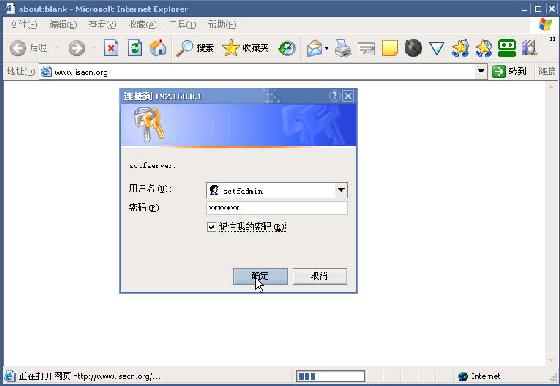Viewport: 560px width, 386px height.
Task: Open the address bar history dropdown
Action: tap(481, 71)
